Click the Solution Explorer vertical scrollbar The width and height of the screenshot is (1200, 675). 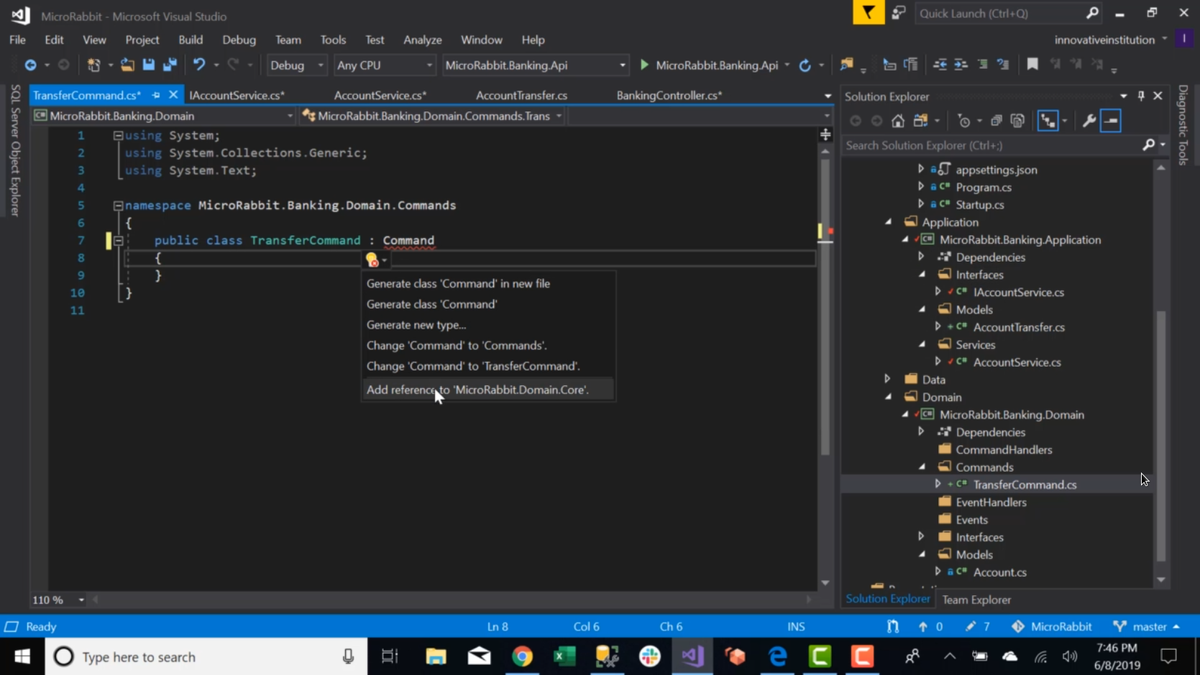1161,435
